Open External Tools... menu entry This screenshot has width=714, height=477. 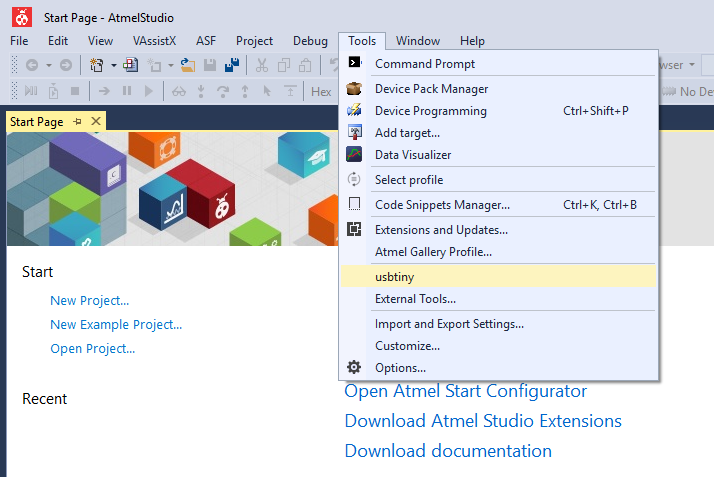498,299
